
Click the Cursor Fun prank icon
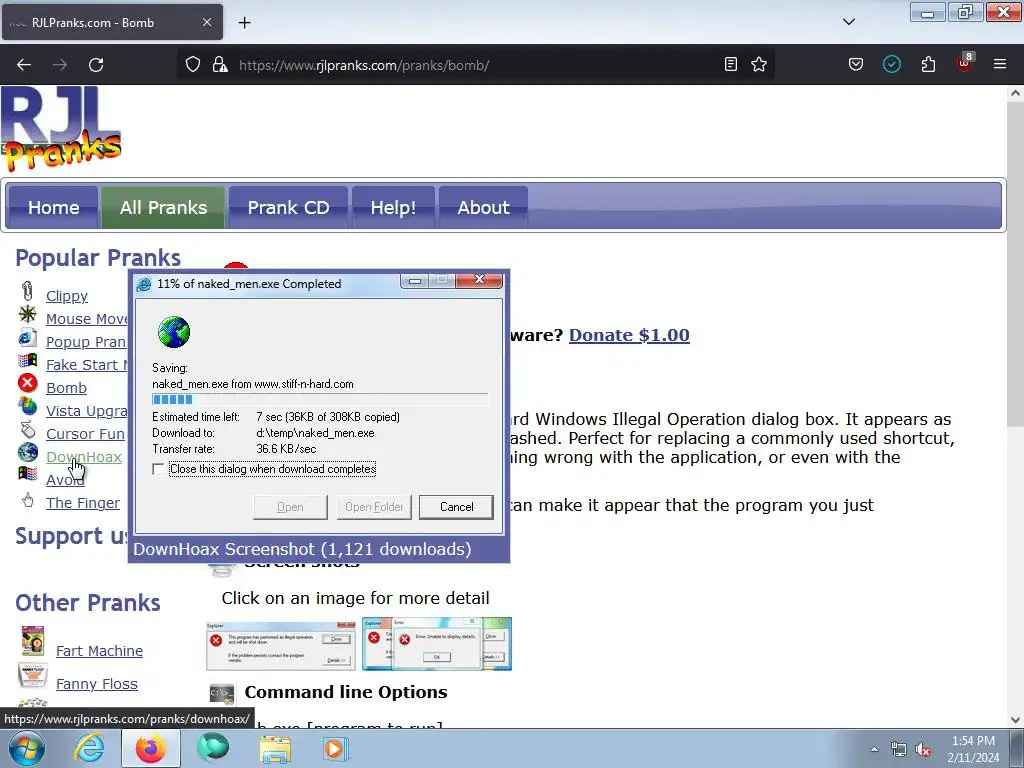tap(27, 429)
